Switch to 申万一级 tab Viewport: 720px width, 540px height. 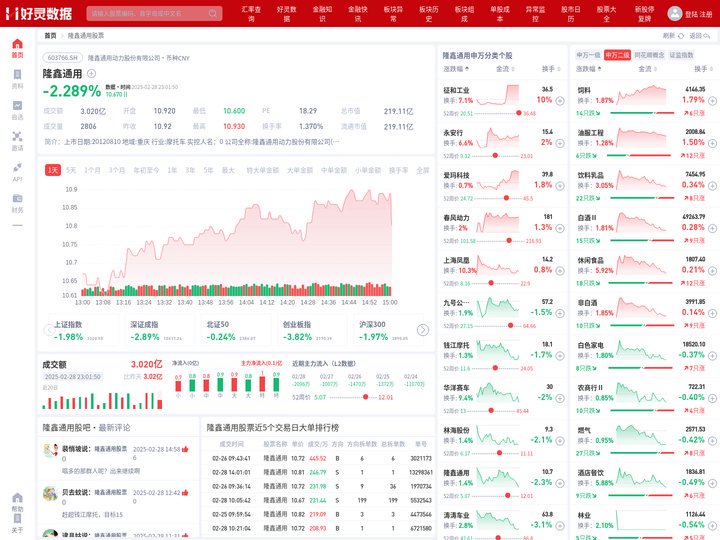click(588, 55)
